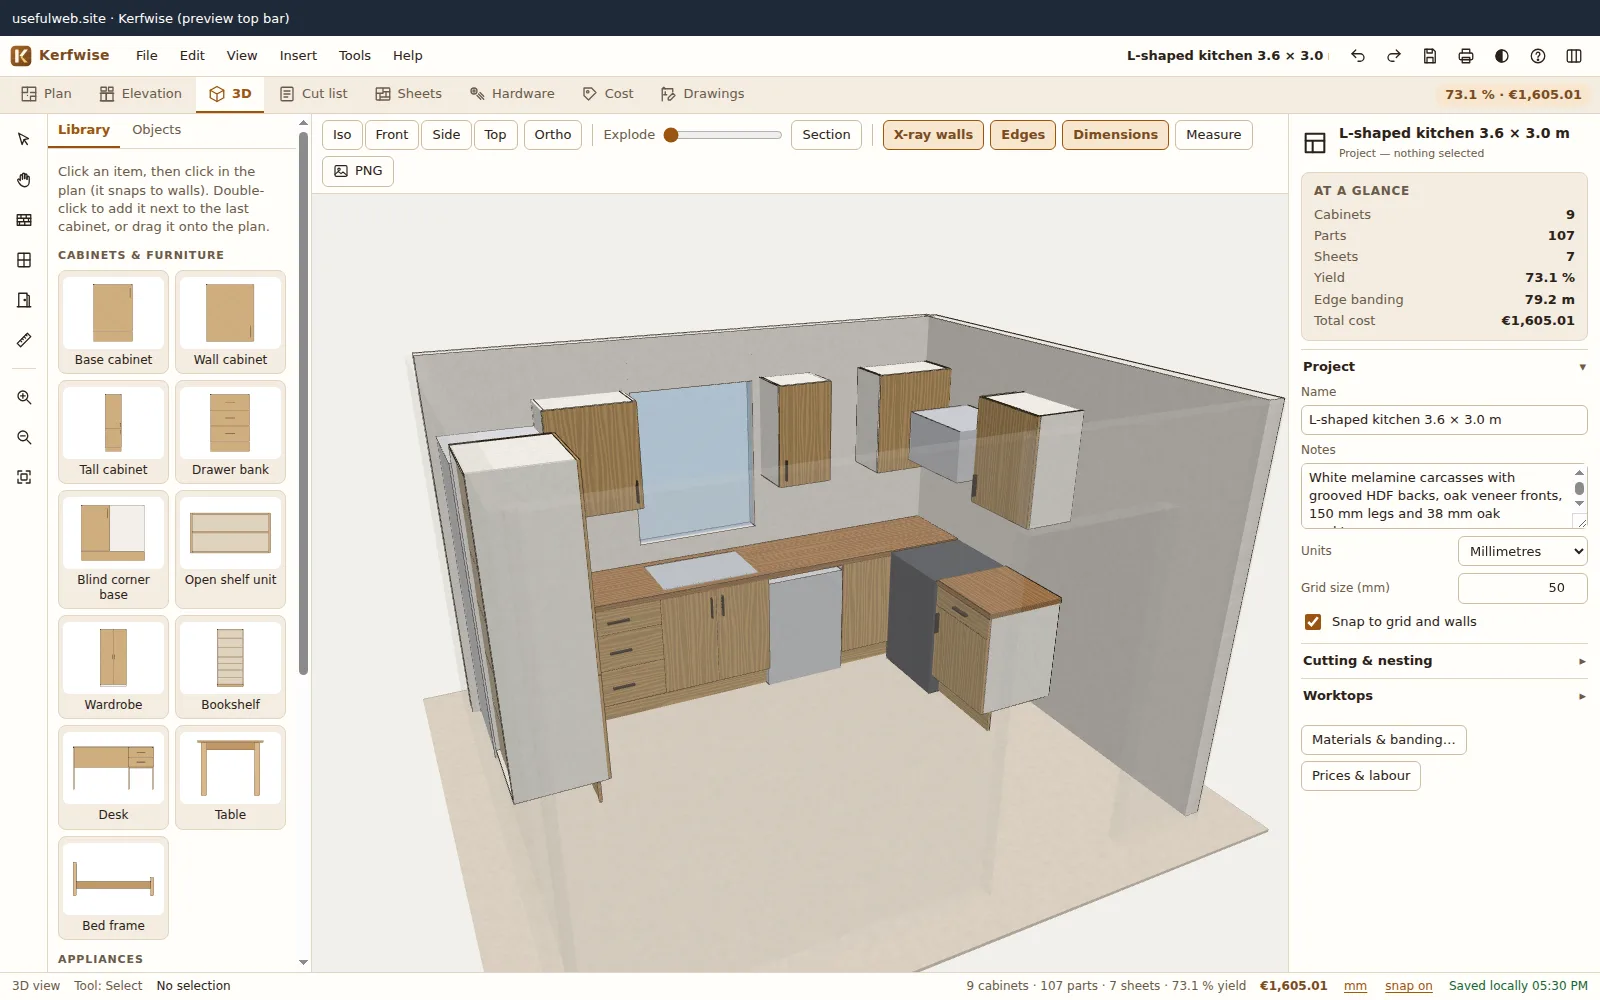Switch to the Objects panel tab
Viewport: 1600px width, 1000px height.
(x=157, y=130)
